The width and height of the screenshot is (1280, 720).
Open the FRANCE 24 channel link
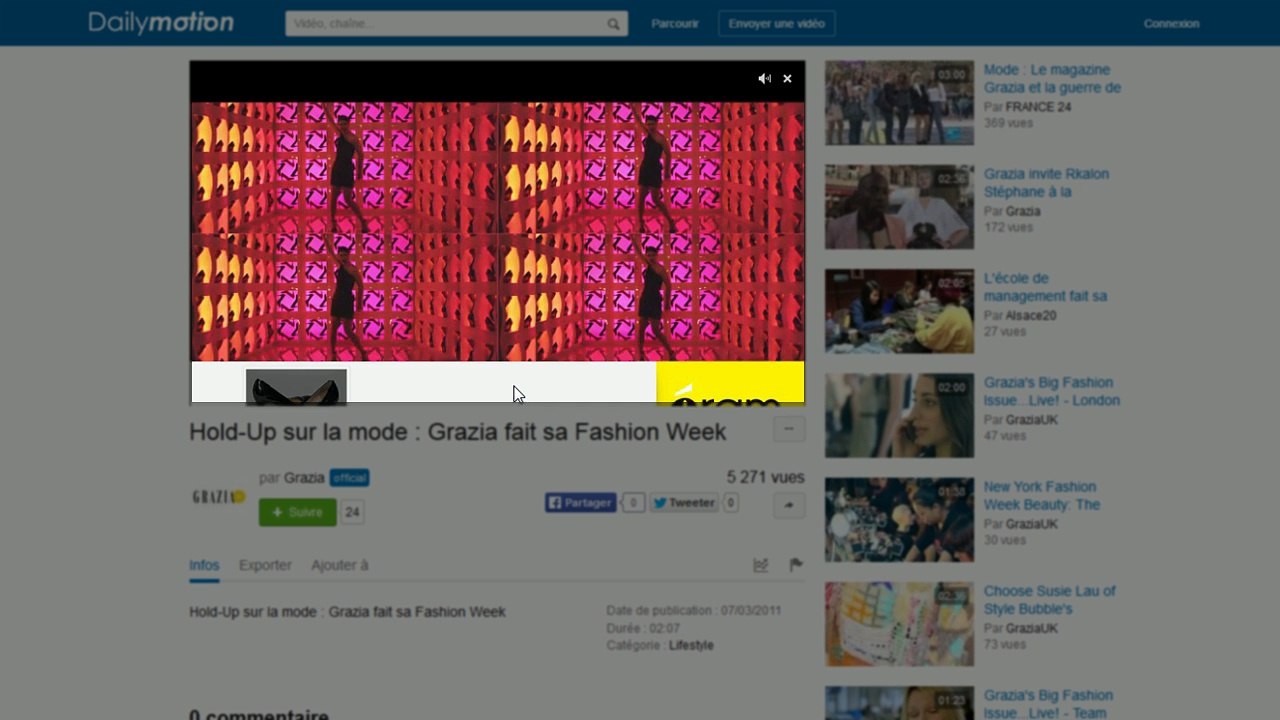[x=1038, y=107]
